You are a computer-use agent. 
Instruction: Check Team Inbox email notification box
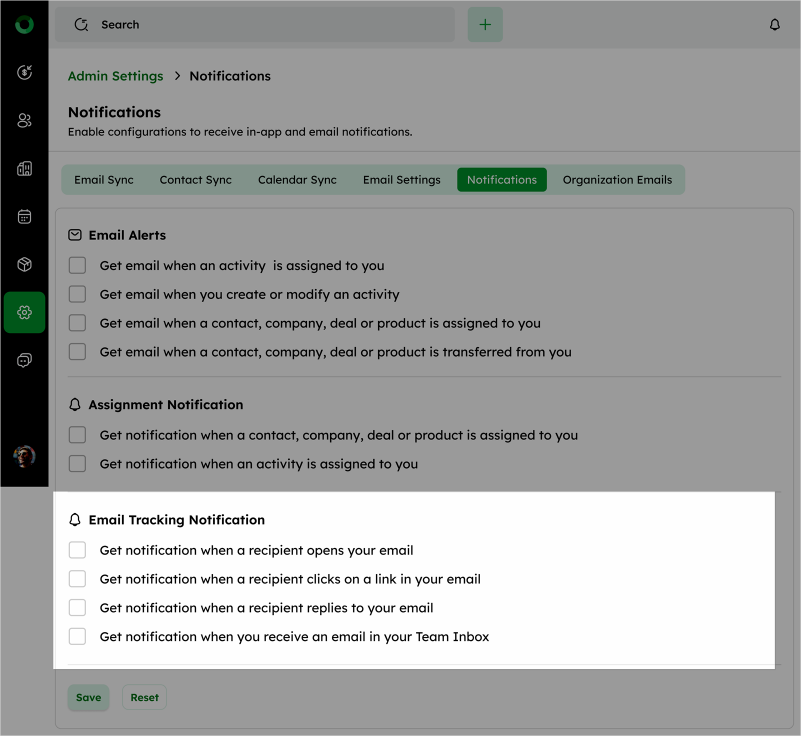coord(77,636)
